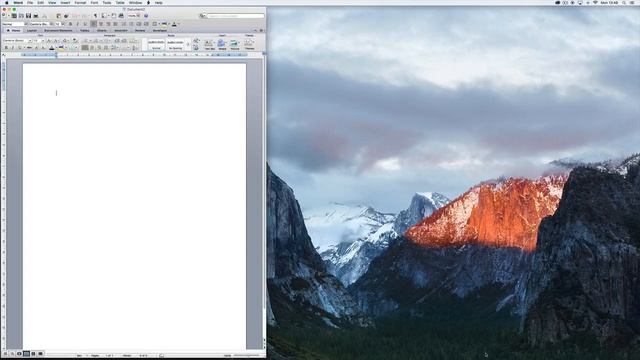Click line spacing icon in ribbon
640x360 pixels.
coord(115,48)
